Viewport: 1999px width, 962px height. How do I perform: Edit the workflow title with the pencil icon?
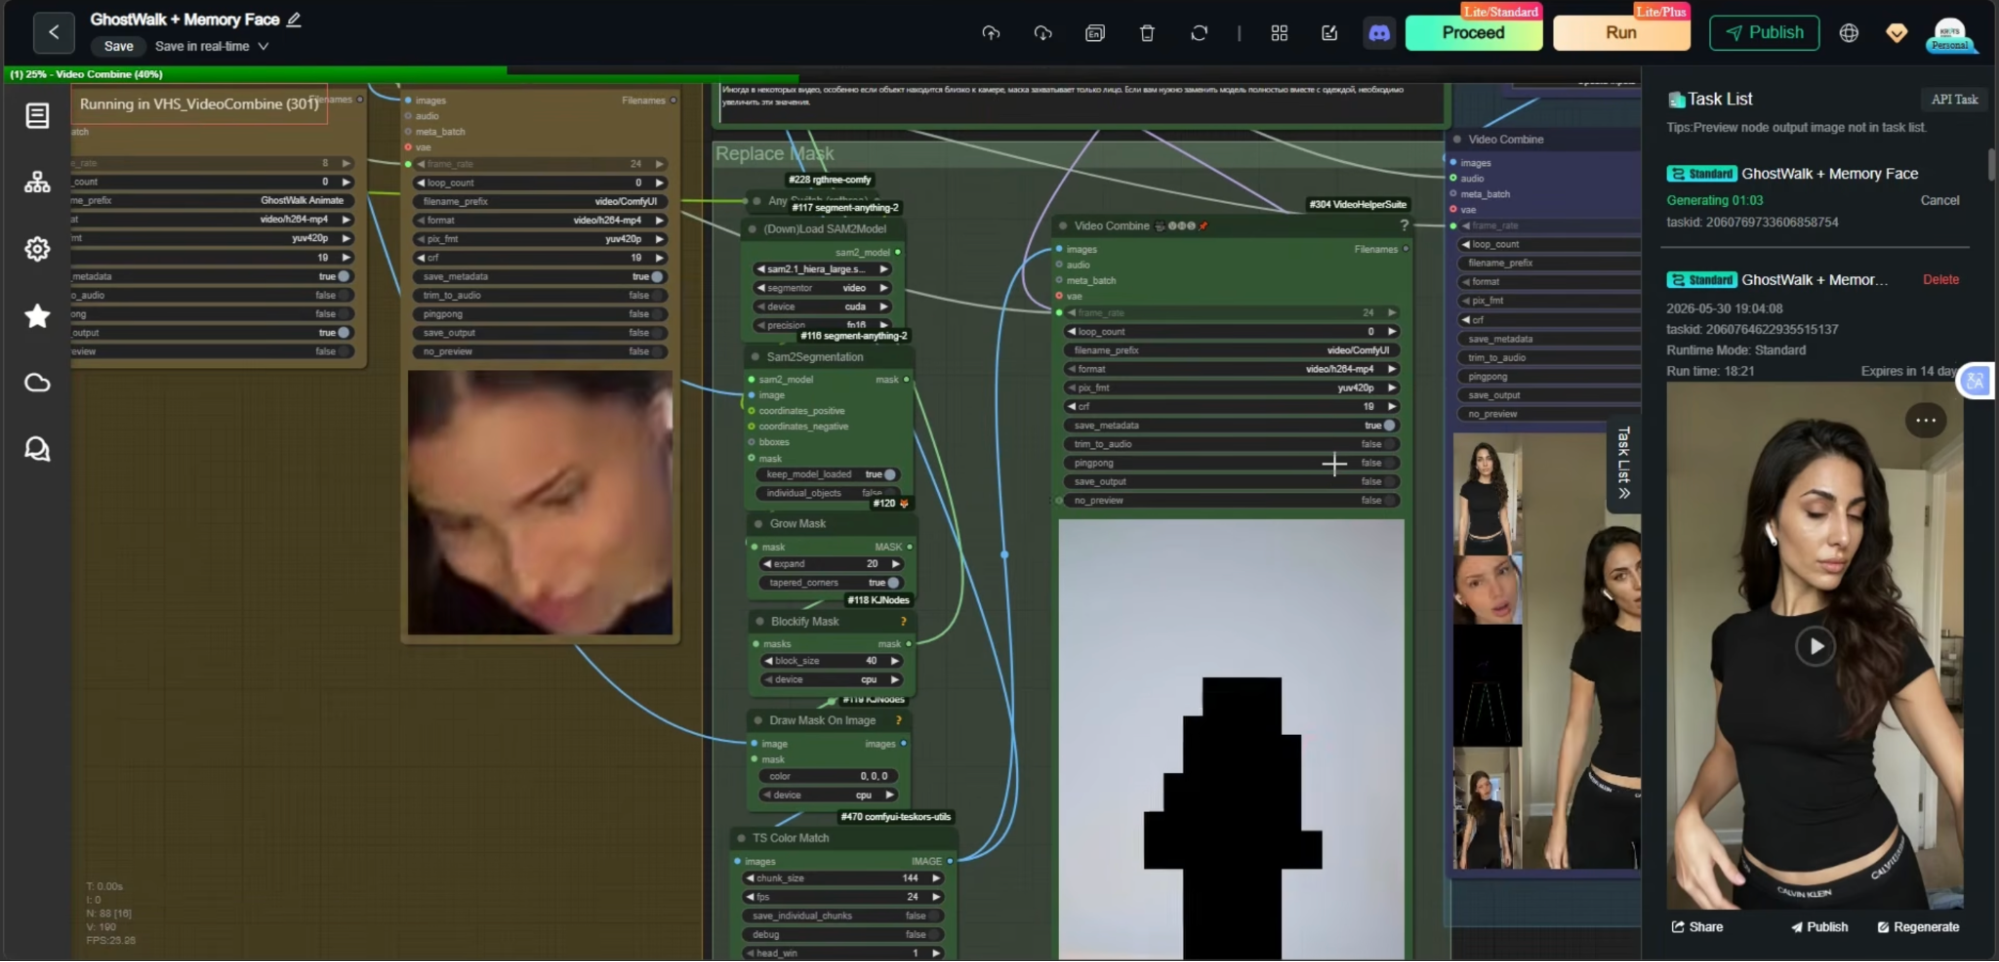tap(294, 19)
